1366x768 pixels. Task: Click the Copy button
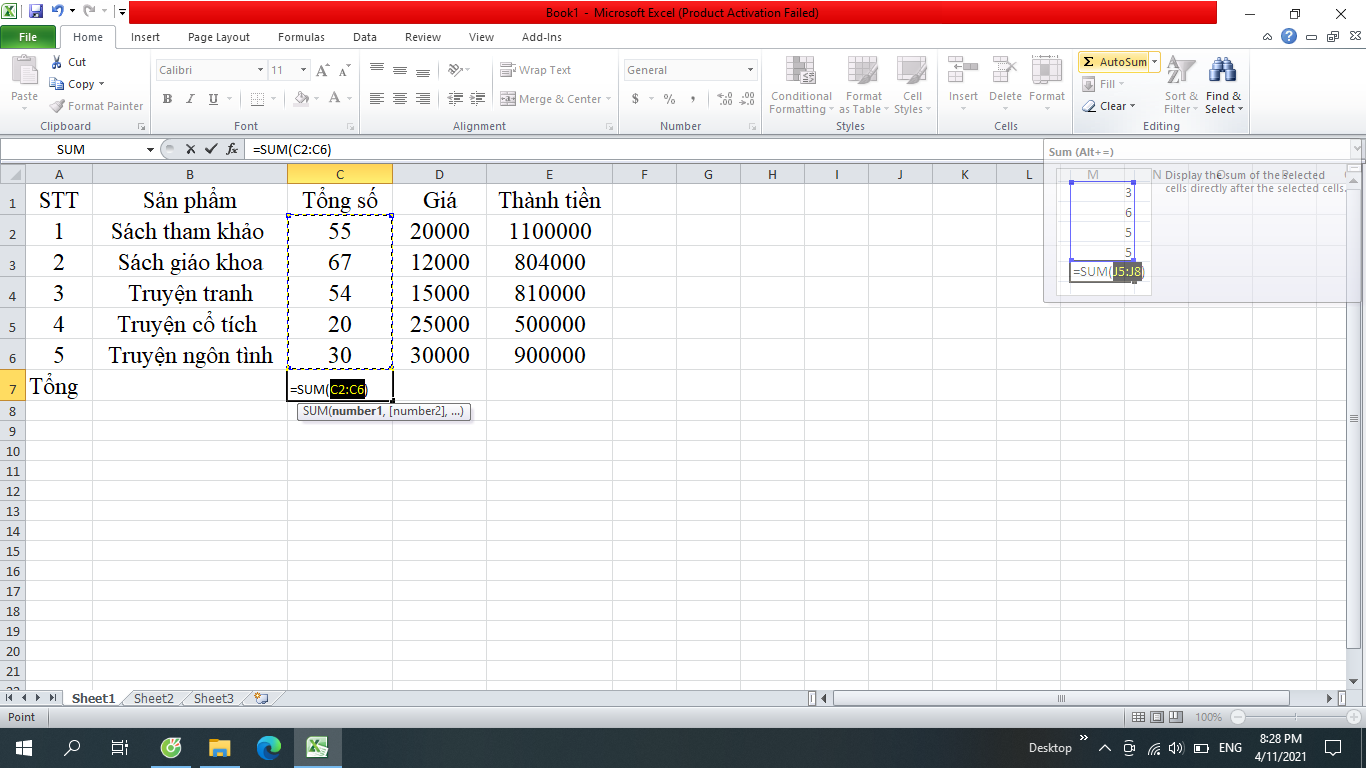[x=72, y=84]
